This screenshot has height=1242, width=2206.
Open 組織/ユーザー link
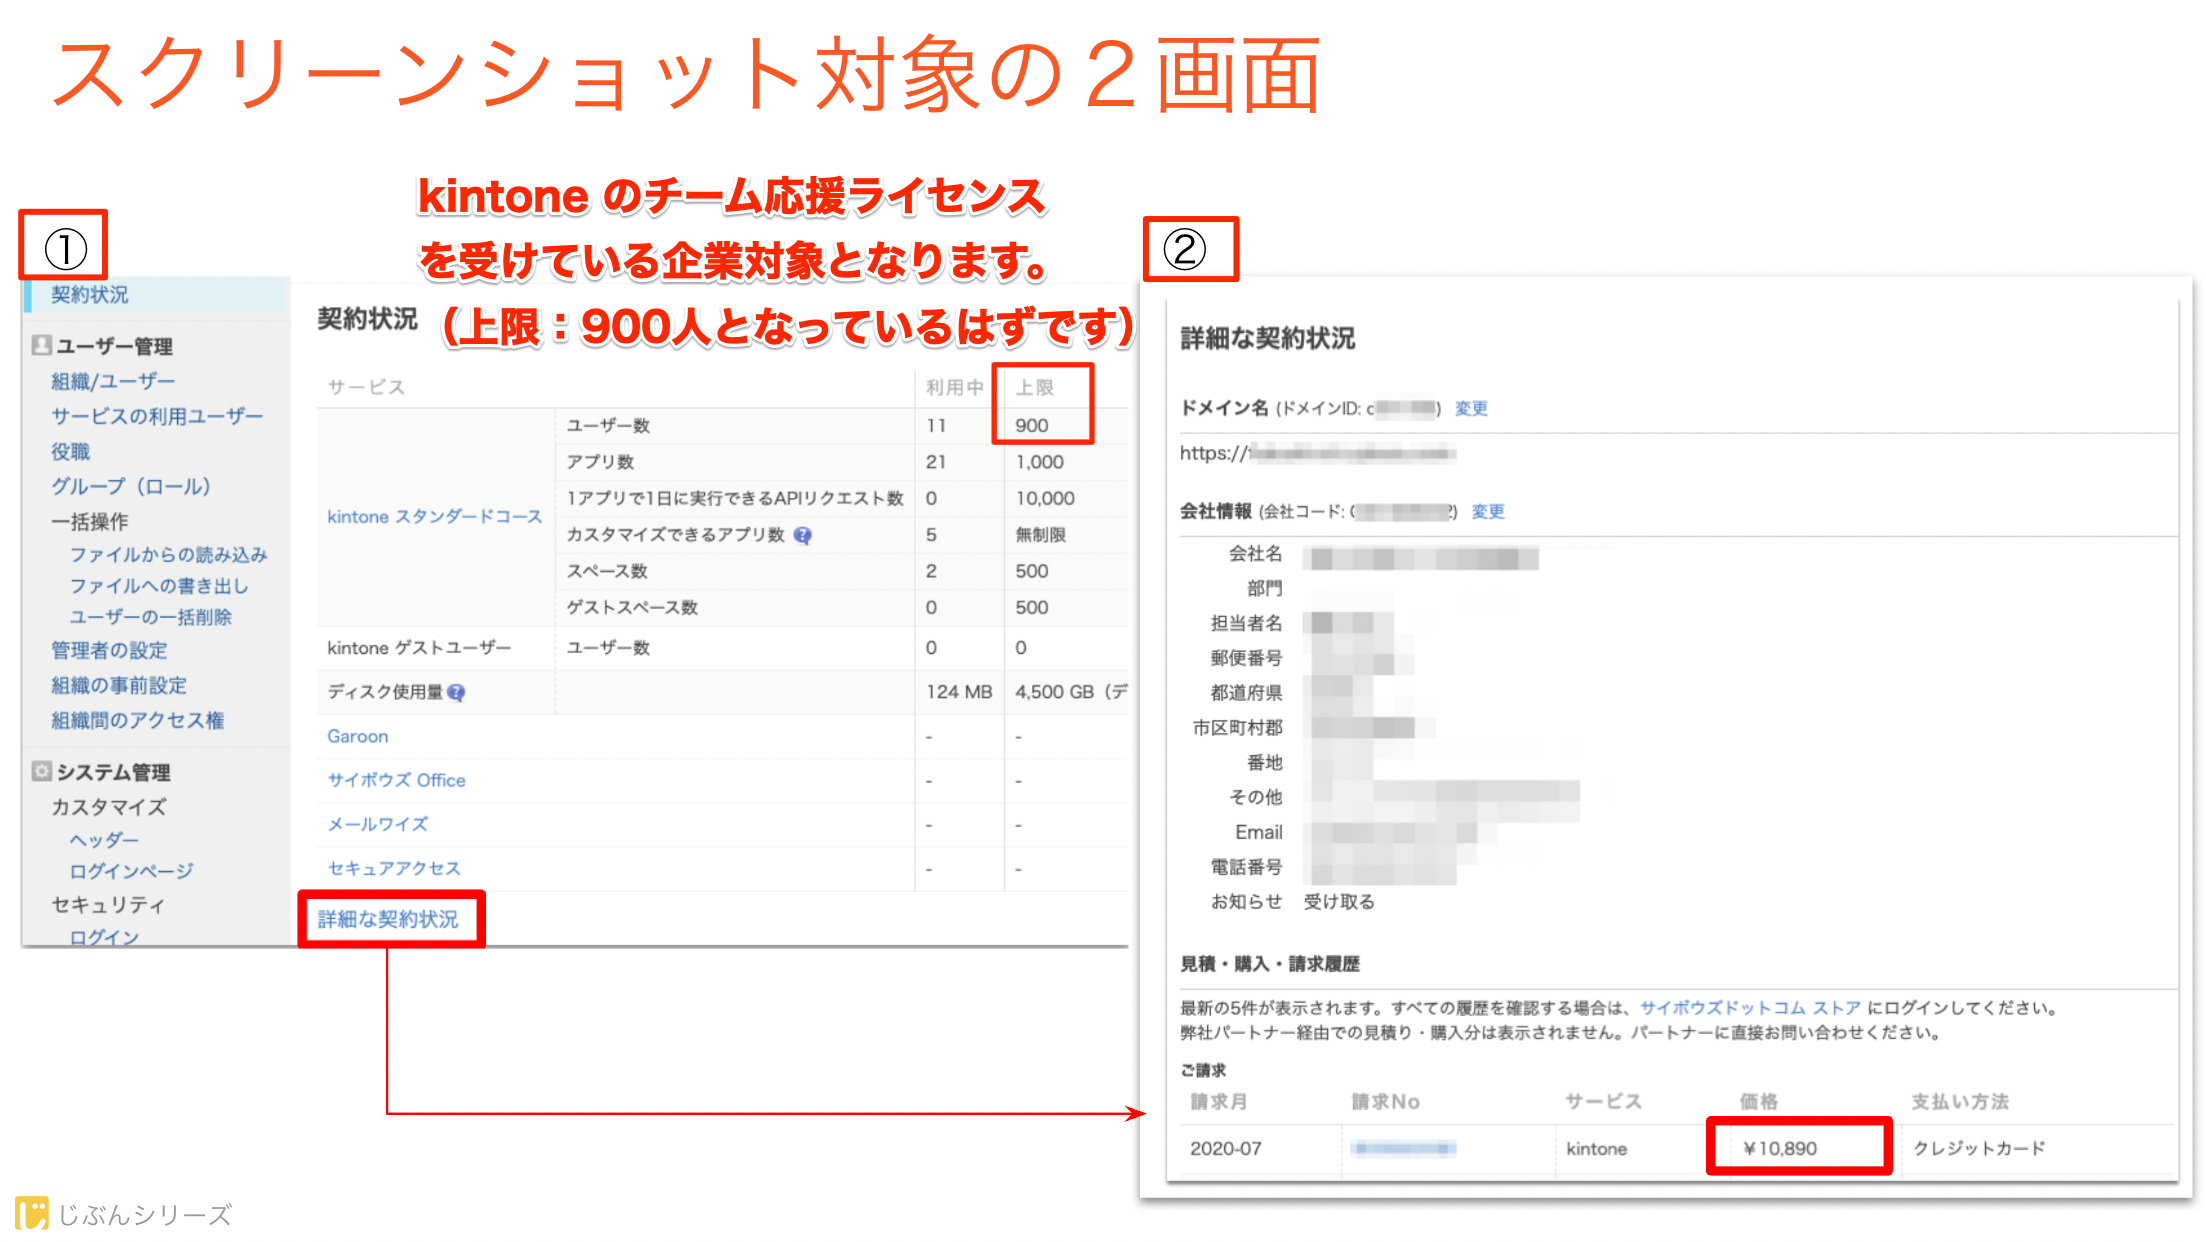pyautogui.click(x=113, y=381)
